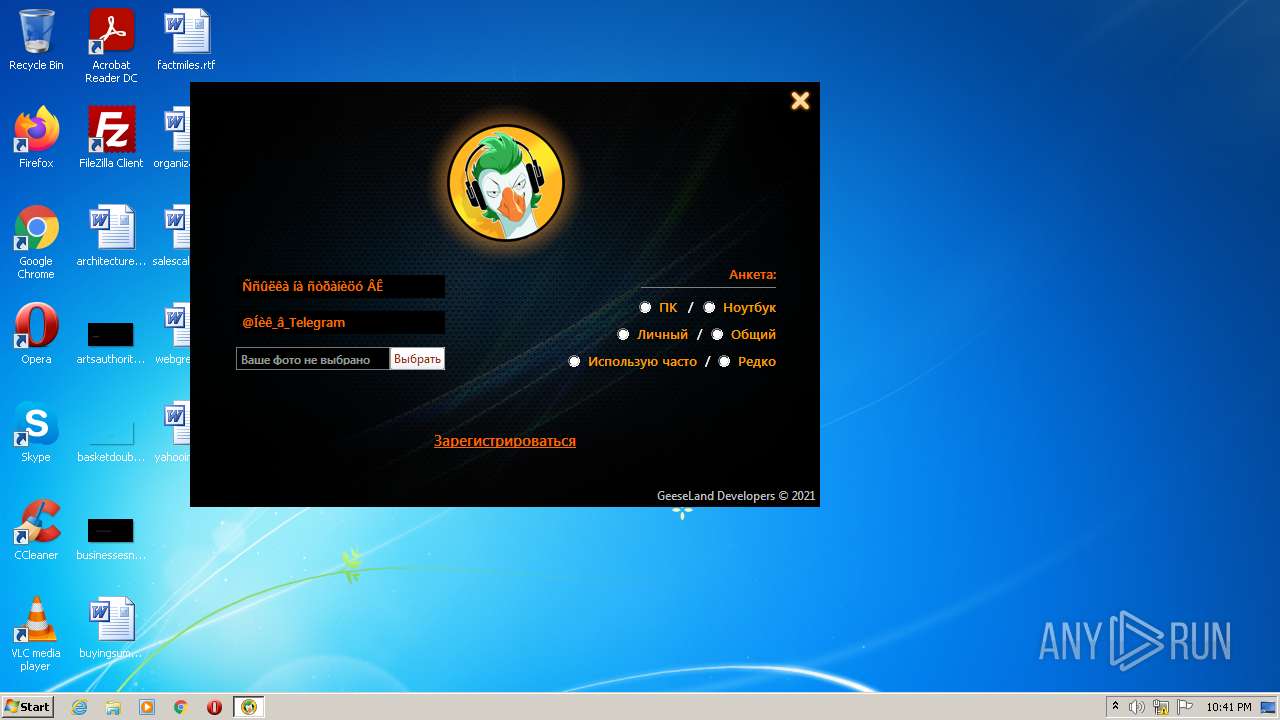Close the GeeseLand registration window
Screen dimensions: 1280x720
(800, 100)
